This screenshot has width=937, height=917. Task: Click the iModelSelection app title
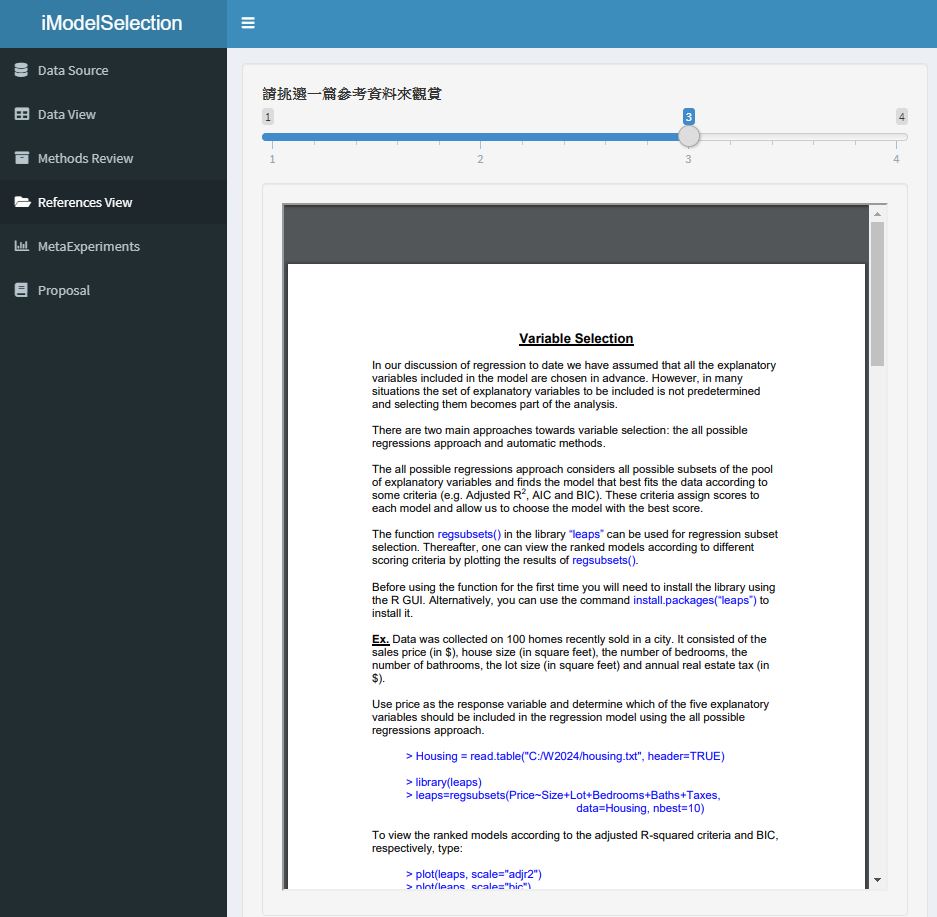point(112,23)
